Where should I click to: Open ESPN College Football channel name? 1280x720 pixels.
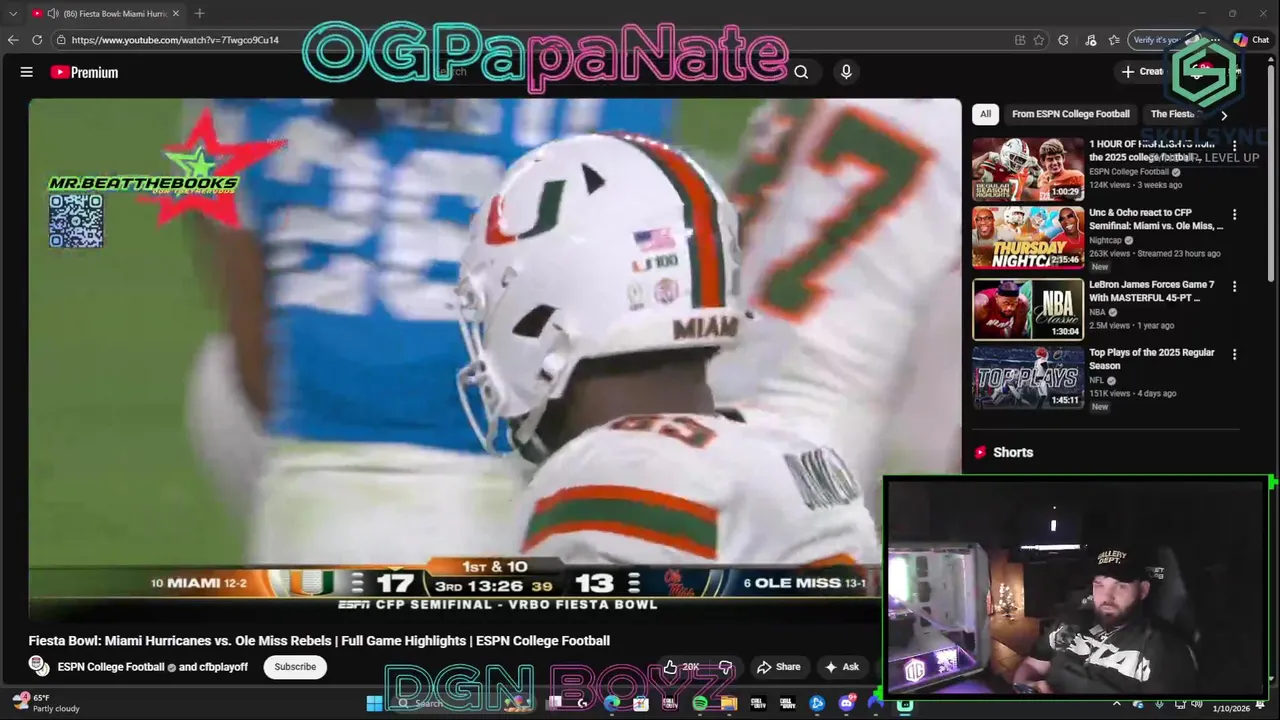pyautogui.click(x=111, y=667)
